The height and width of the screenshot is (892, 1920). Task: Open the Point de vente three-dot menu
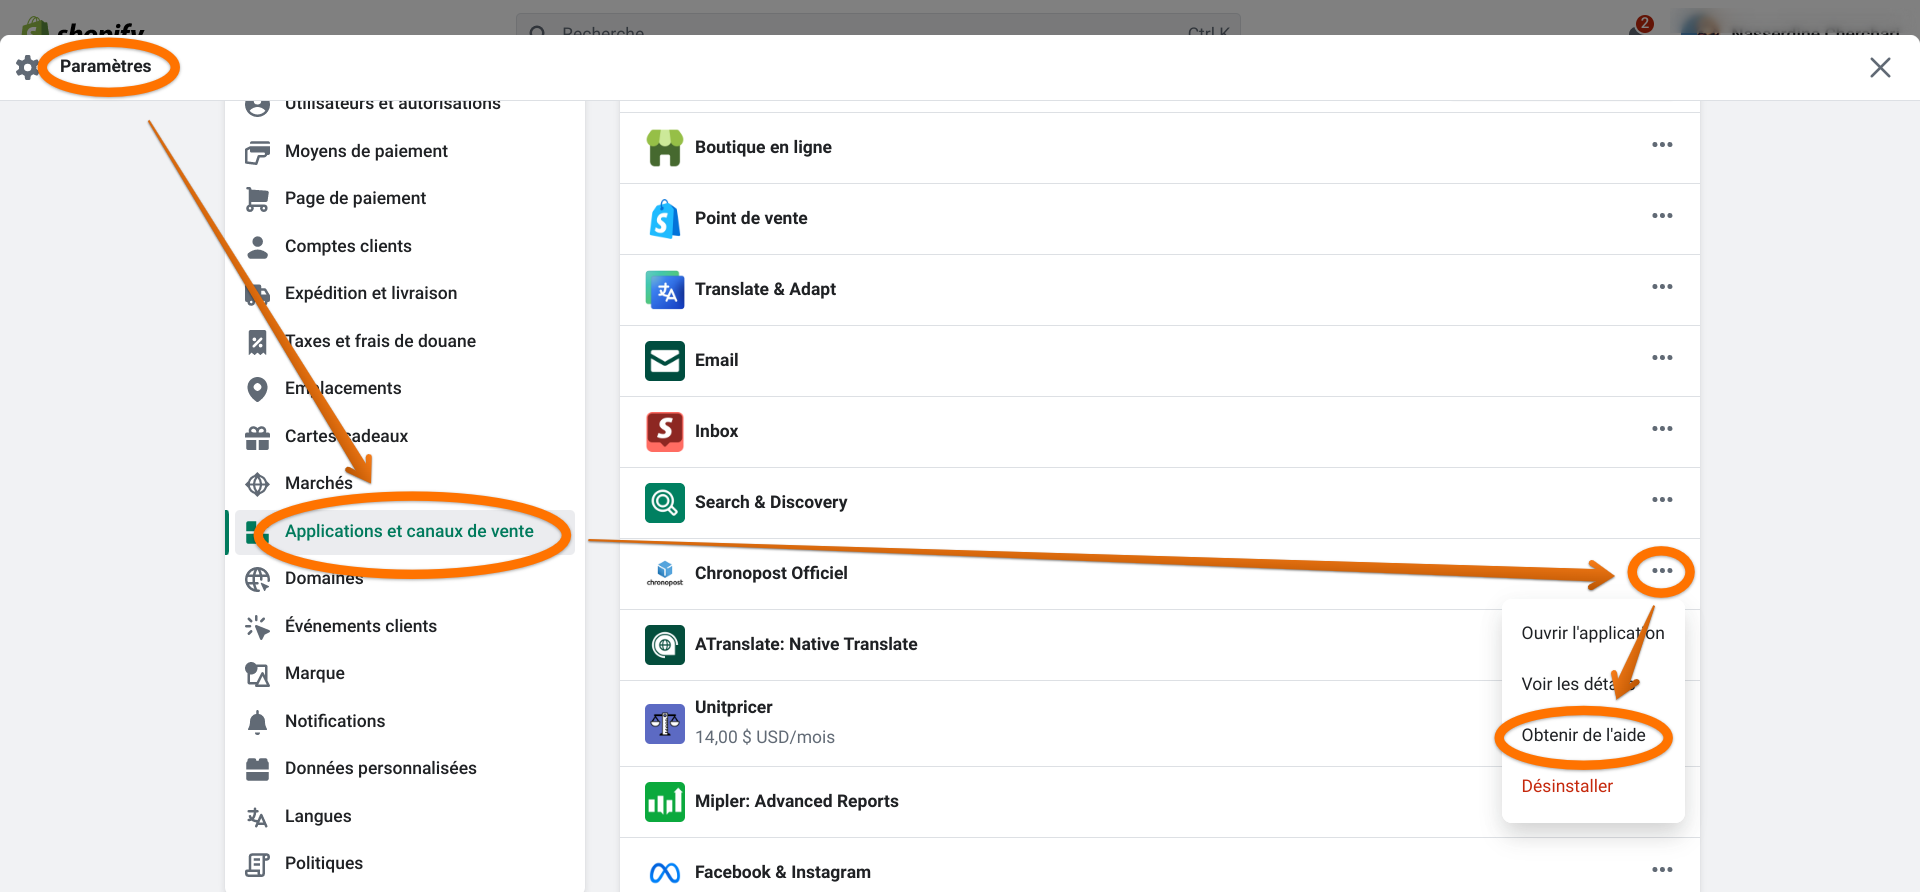1662,216
